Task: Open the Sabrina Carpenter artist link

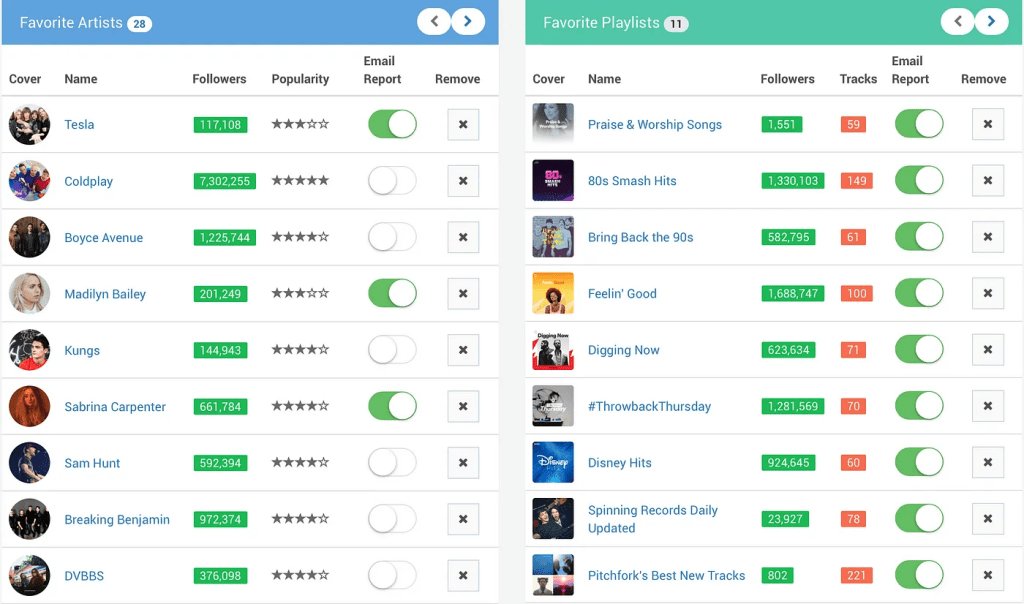Action: click(x=115, y=407)
